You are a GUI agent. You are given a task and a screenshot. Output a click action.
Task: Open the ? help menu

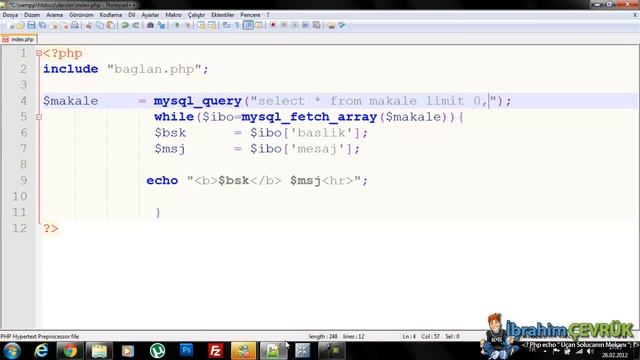coord(268,15)
